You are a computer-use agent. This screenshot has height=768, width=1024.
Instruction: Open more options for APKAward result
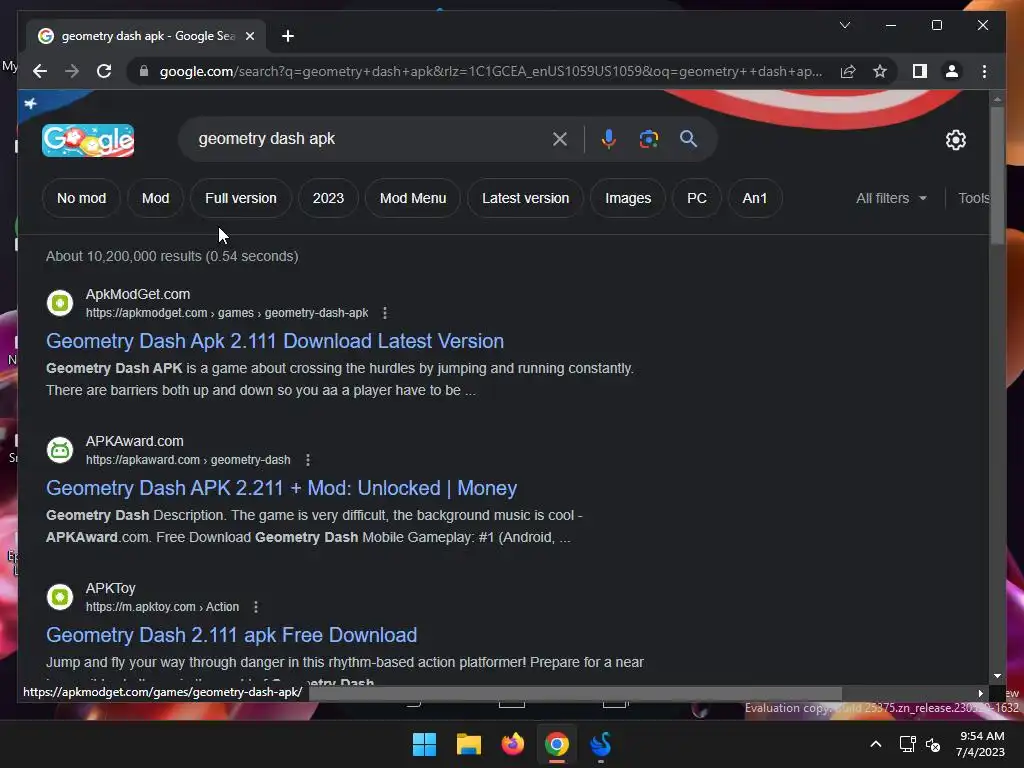(x=308, y=460)
